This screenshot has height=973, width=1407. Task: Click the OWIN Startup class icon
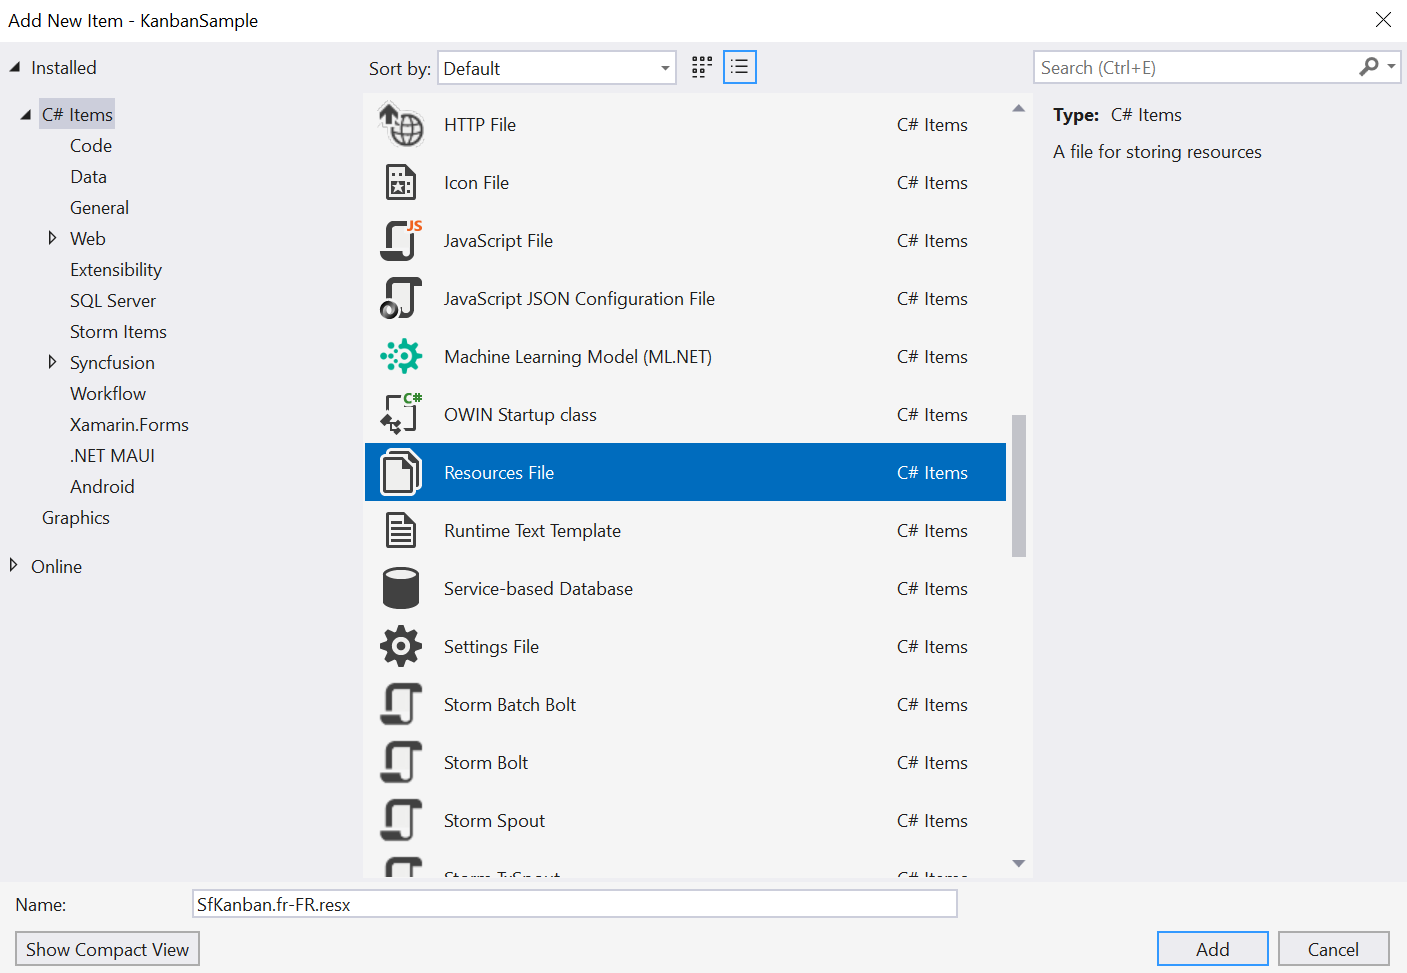point(401,415)
